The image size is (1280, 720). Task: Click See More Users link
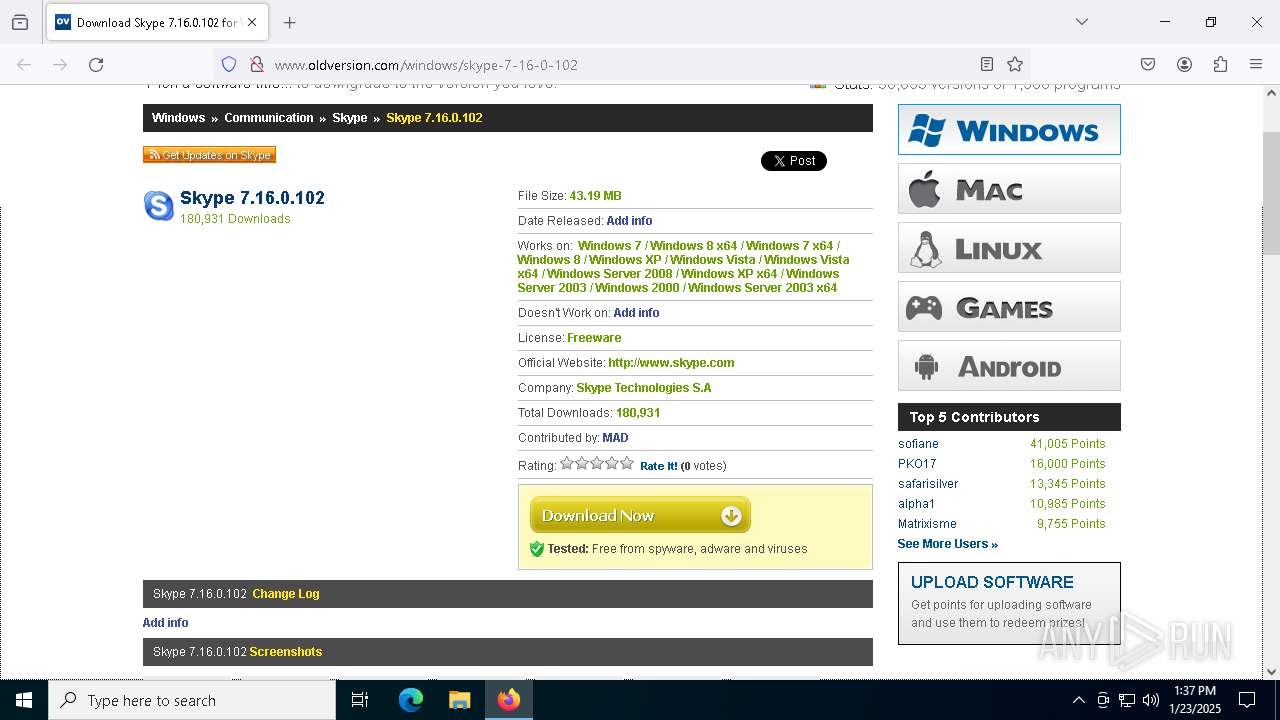[x=947, y=544]
